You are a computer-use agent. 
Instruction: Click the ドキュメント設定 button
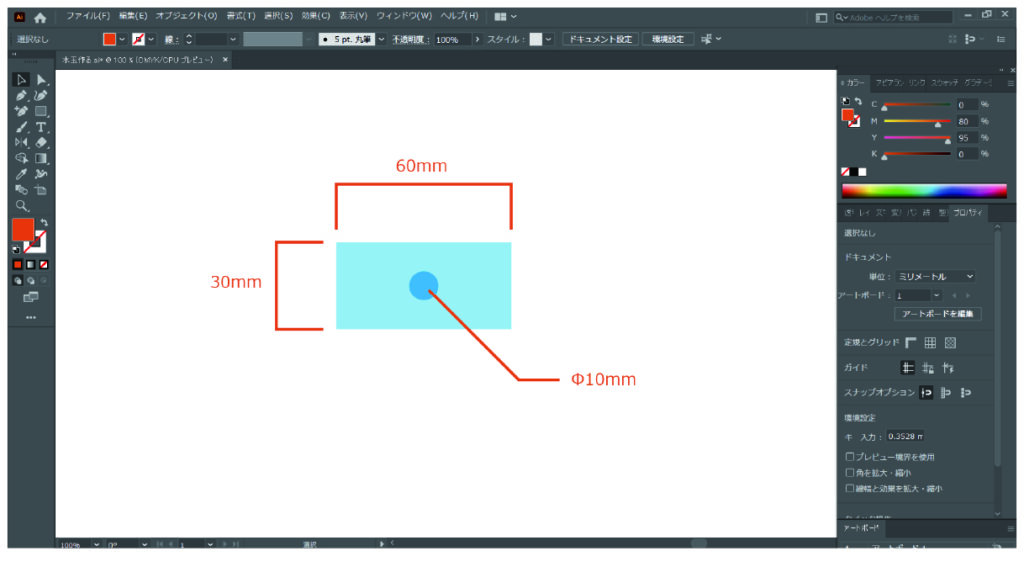[600, 39]
